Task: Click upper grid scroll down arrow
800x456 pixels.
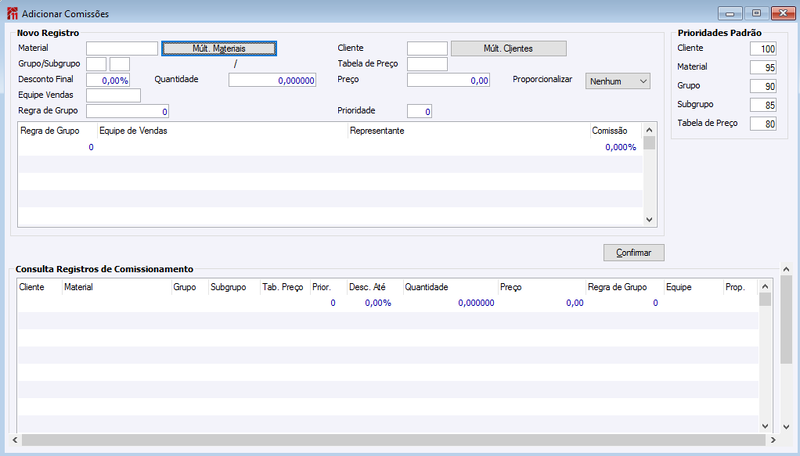Action: point(649,220)
